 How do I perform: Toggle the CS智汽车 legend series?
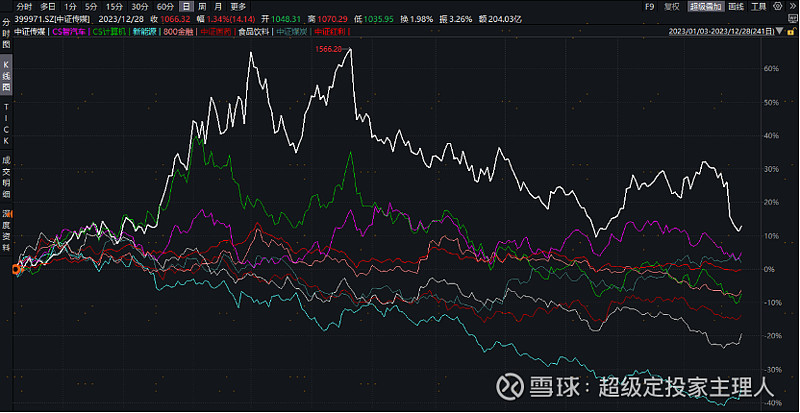pyautogui.click(x=69, y=31)
